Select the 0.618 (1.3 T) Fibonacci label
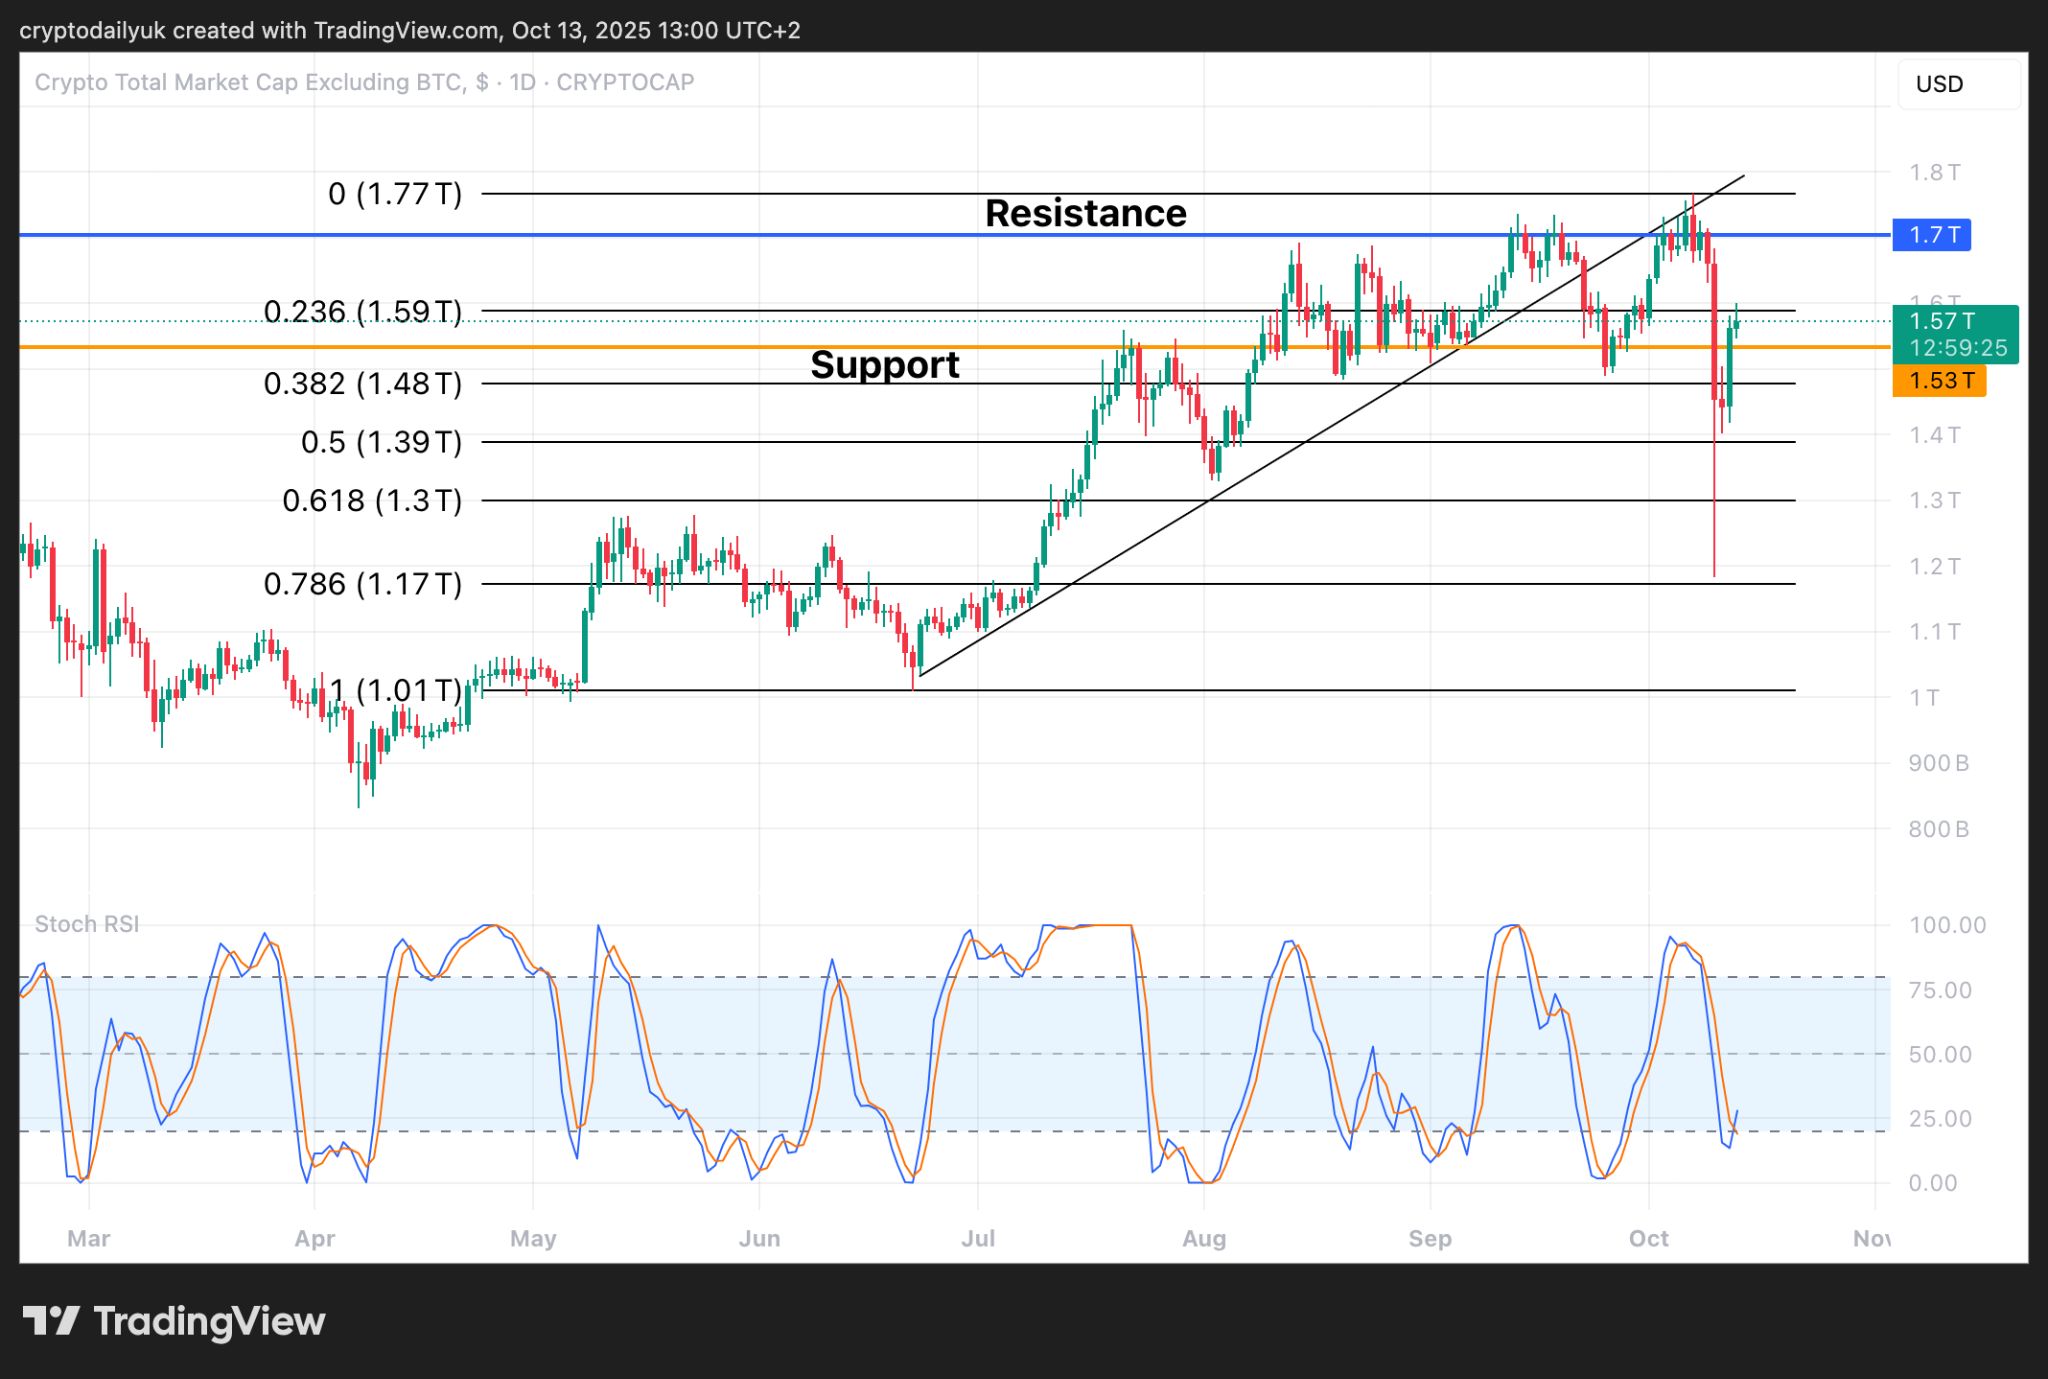The height and width of the screenshot is (1379, 2048). click(372, 500)
